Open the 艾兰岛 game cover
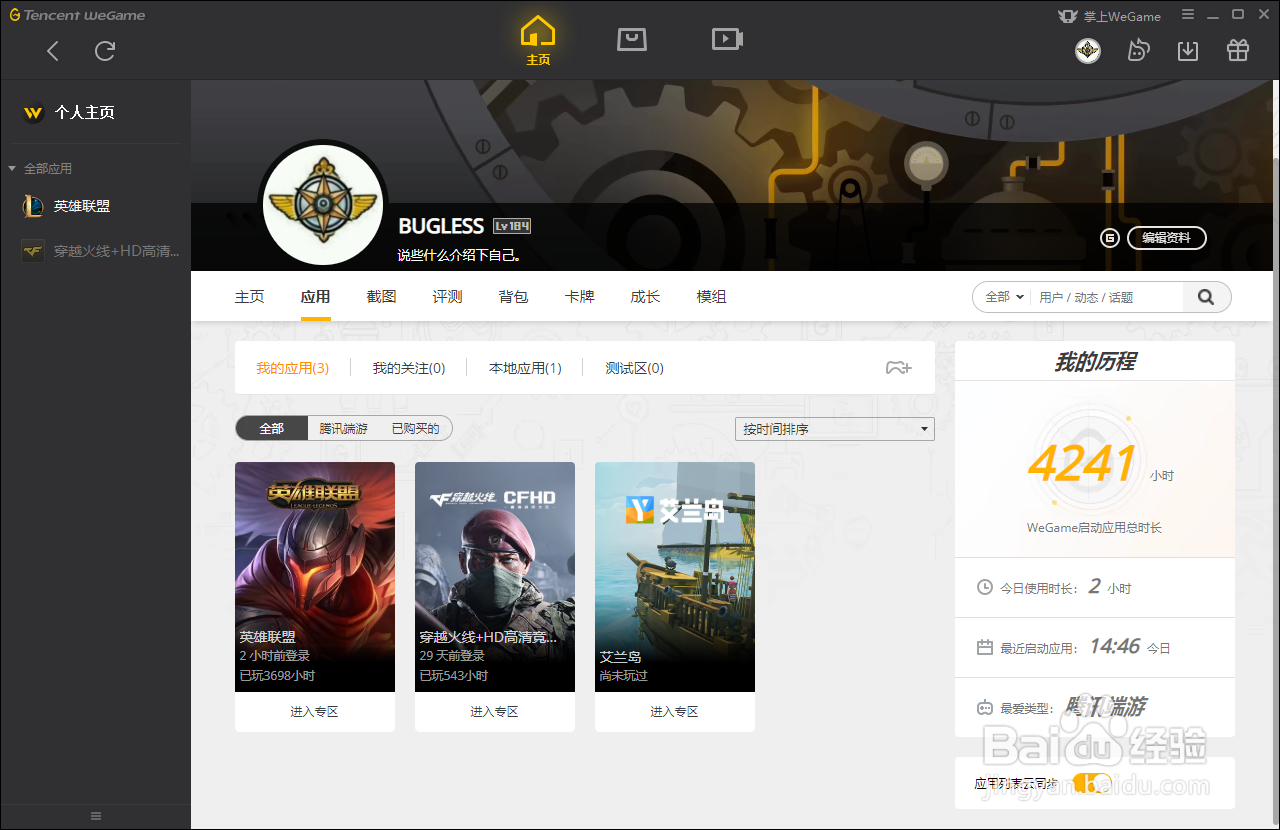The height and width of the screenshot is (830, 1280). (x=675, y=577)
